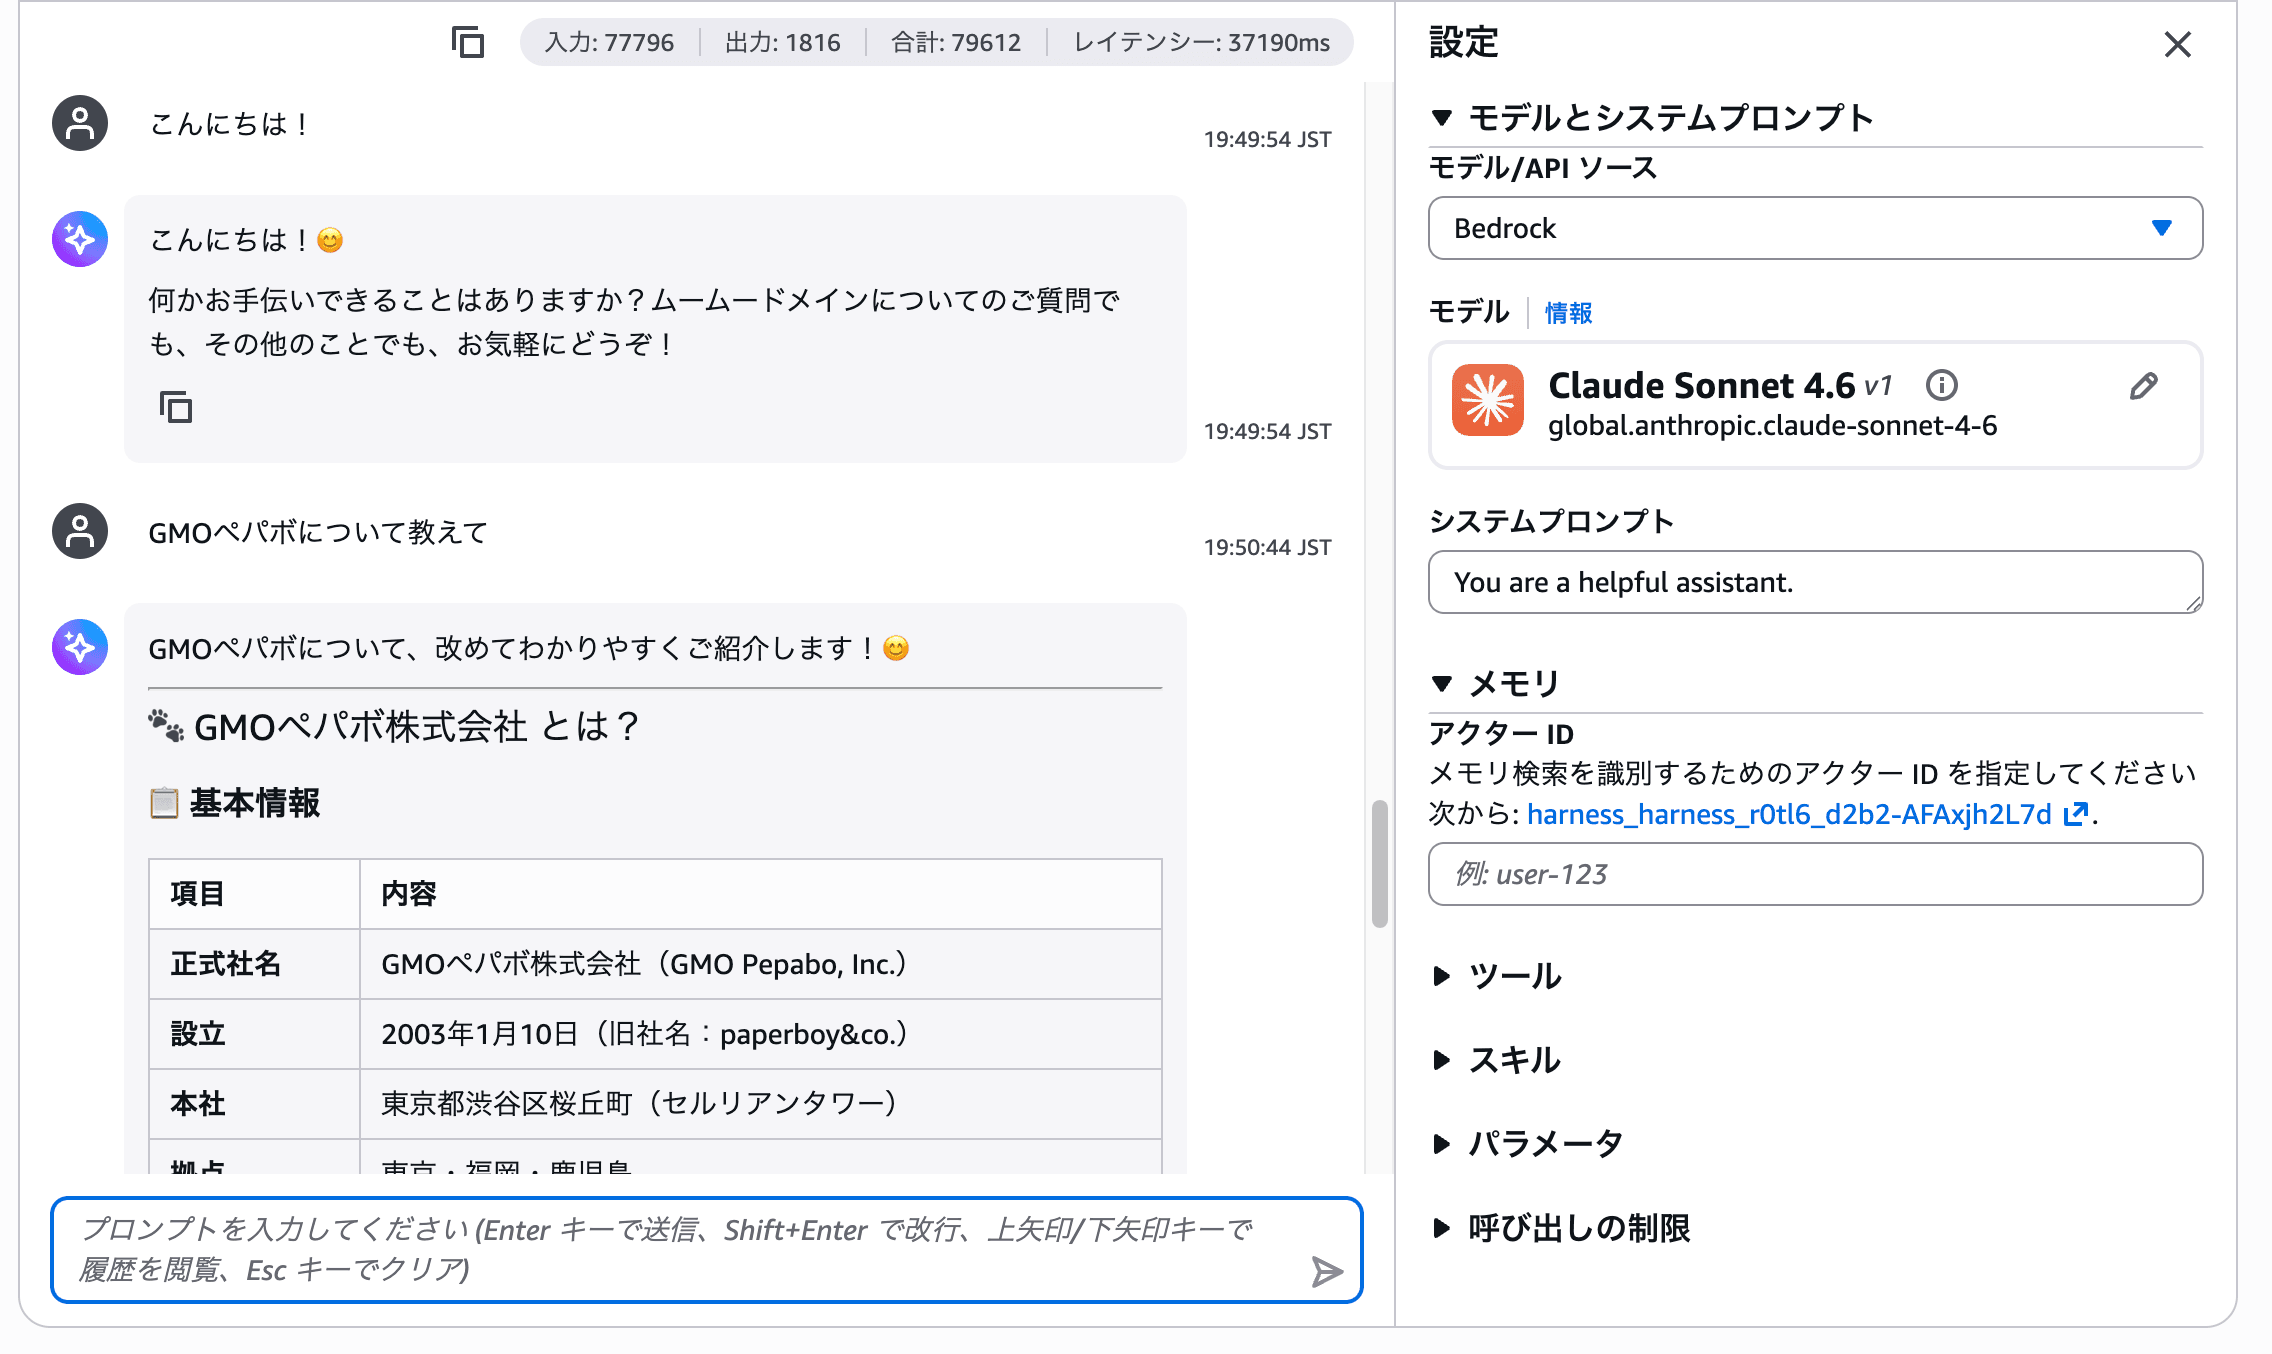Screen dimensions: 2272x1354
Task: Click the 合計: 79612 token stat
Action: point(956,42)
